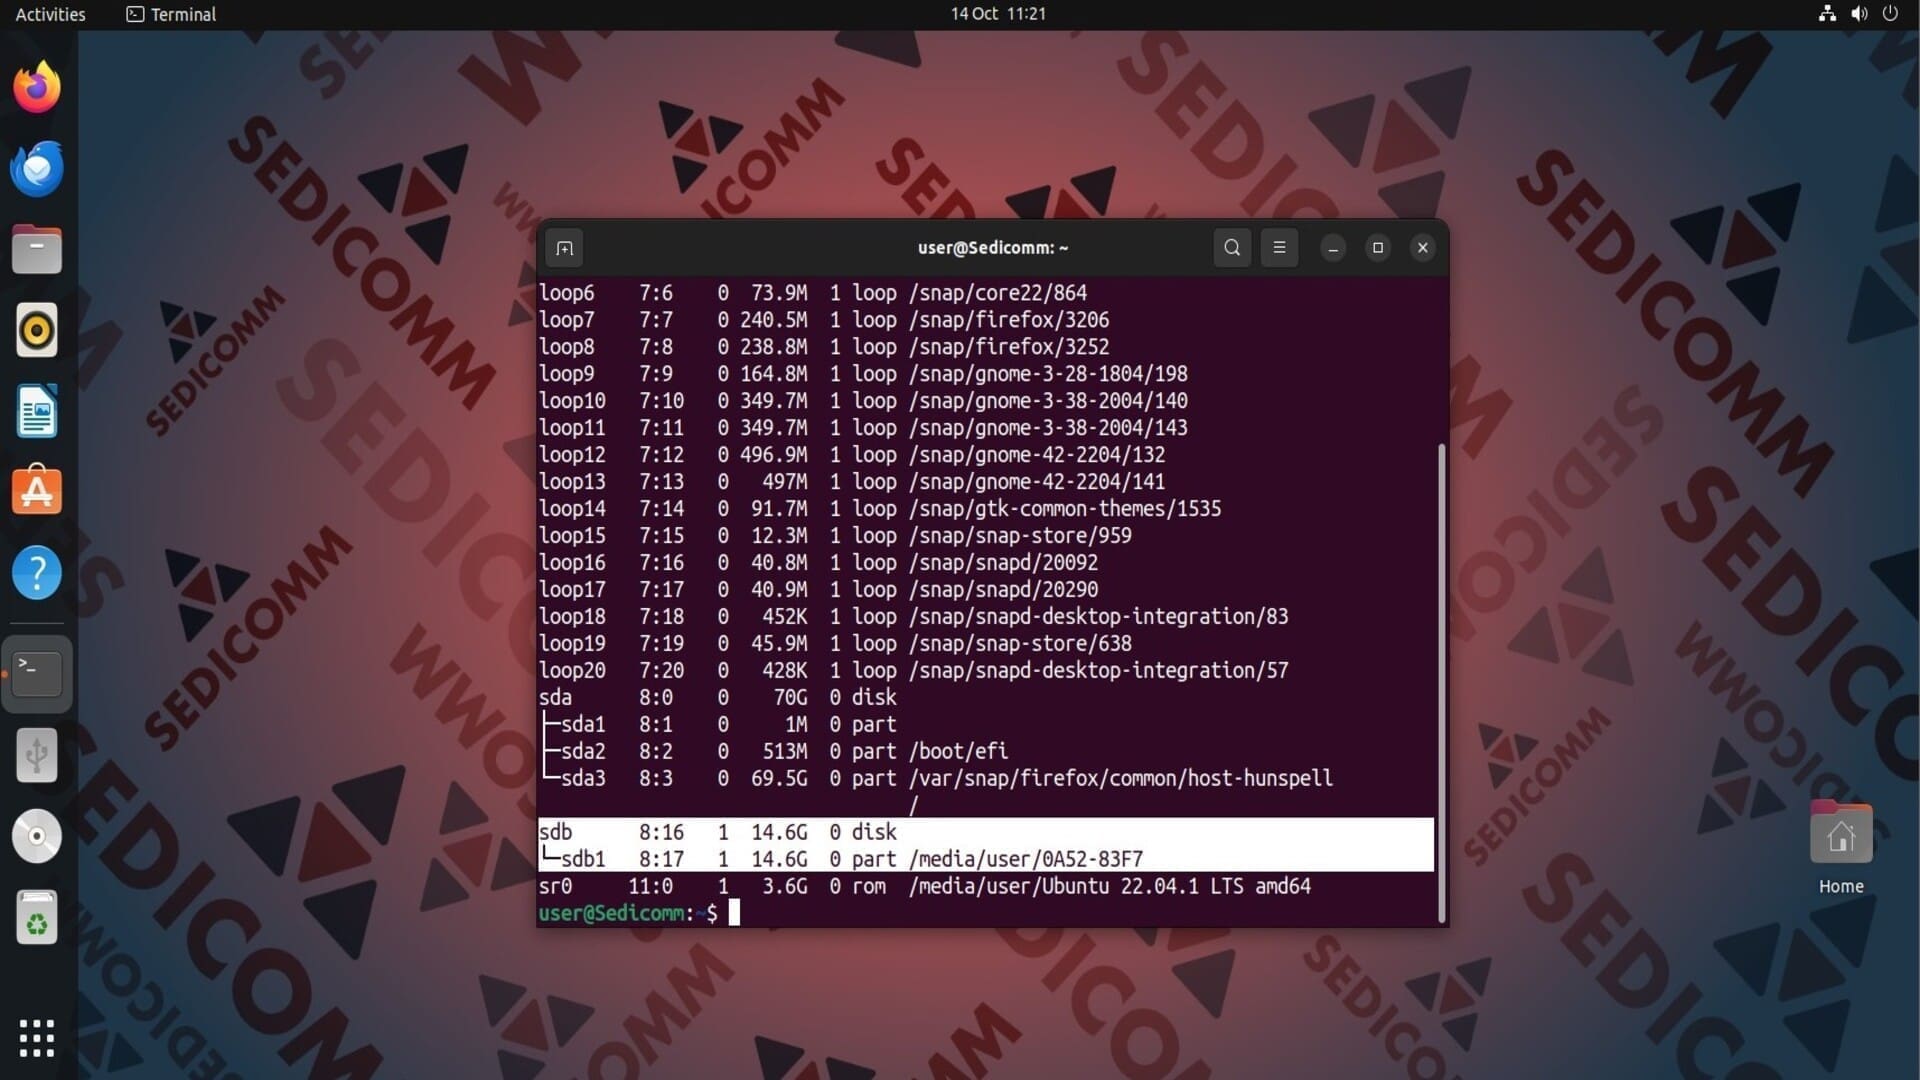Screen dimensions: 1920x1080
Task: Open the terminal hamburger menu
Action: pyautogui.click(x=1279, y=248)
